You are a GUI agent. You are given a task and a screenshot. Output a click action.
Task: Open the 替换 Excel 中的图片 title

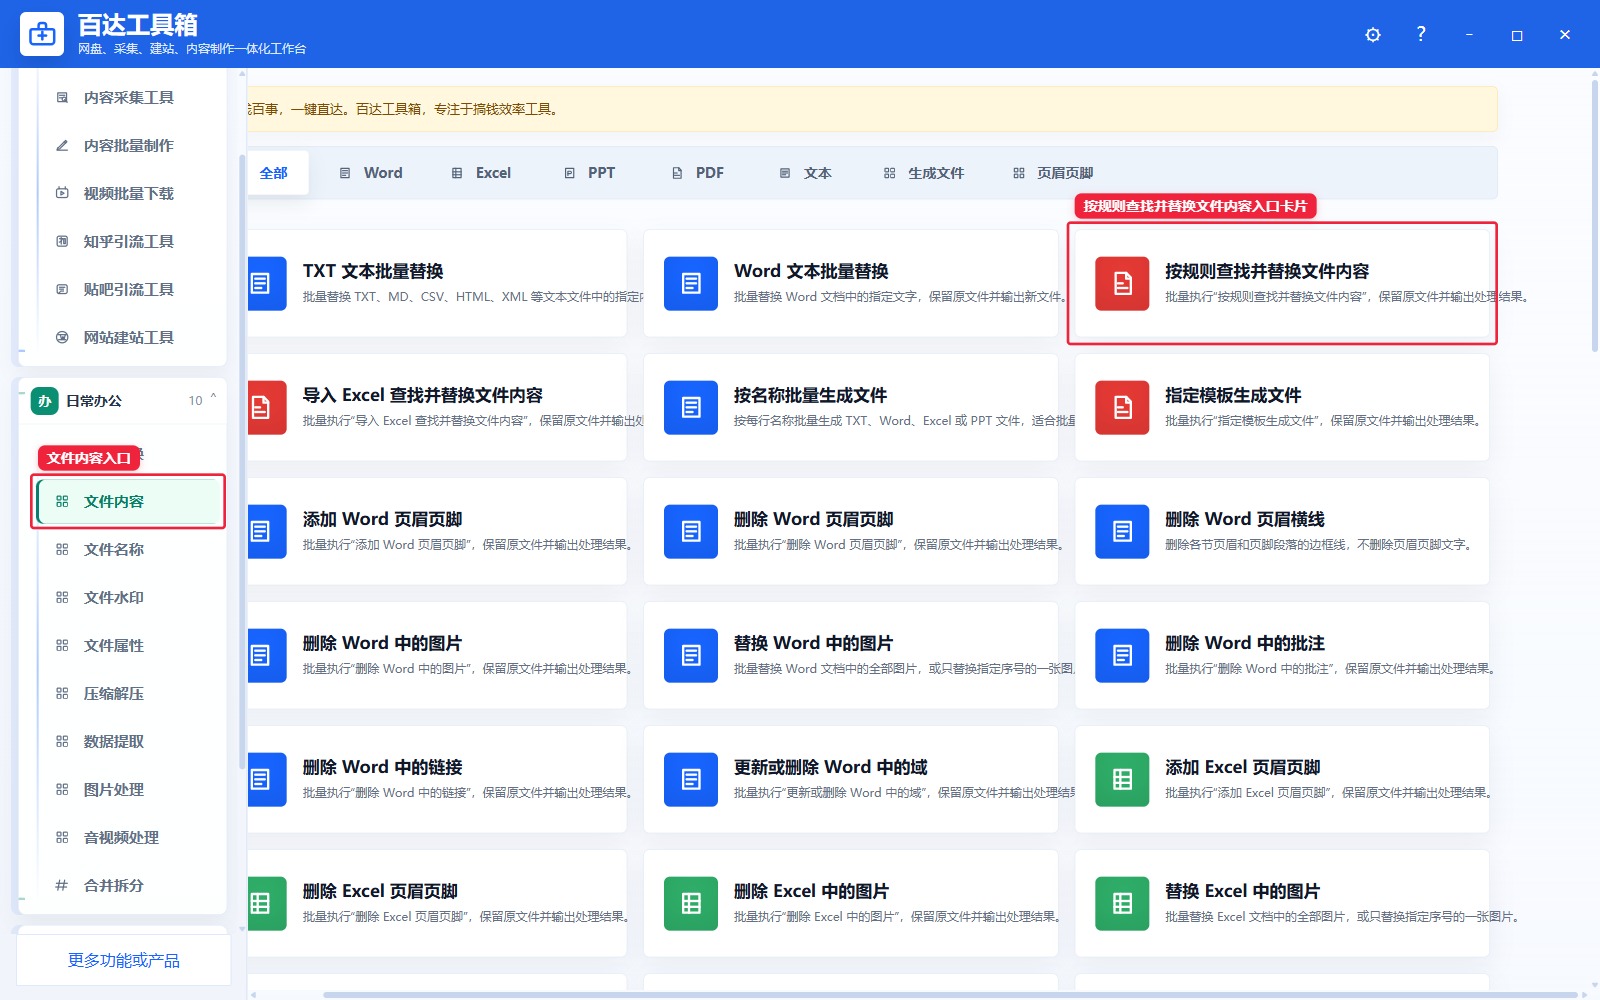1242,891
